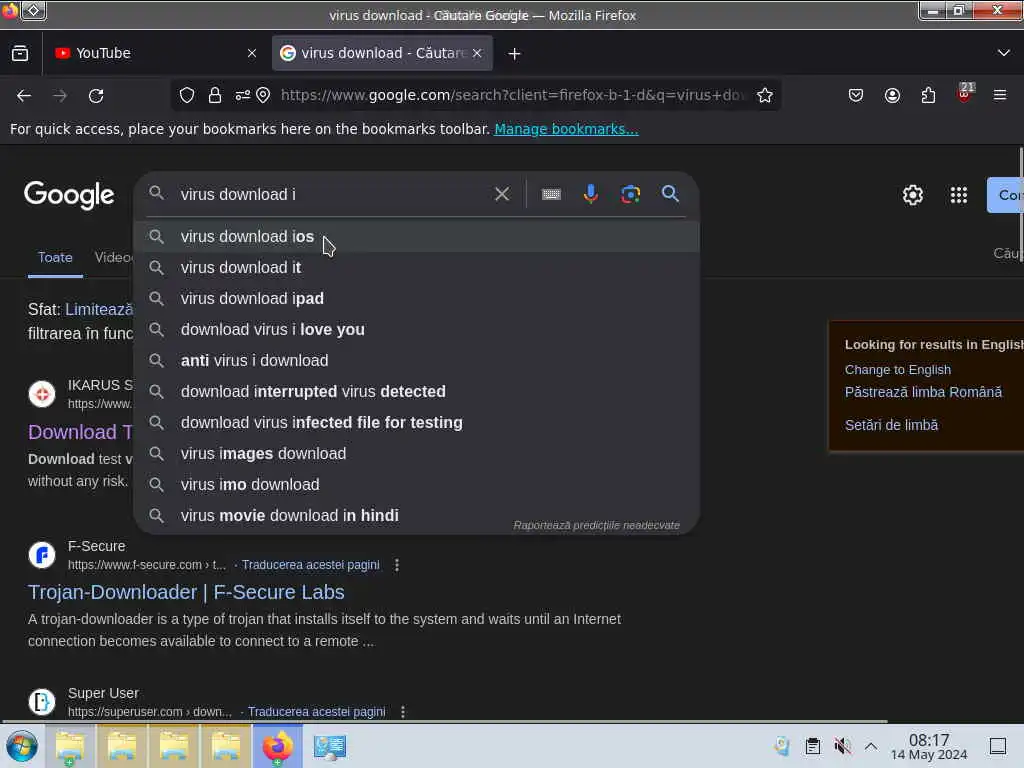Image resolution: width=1024 pixels, height=768 pixels.
Task: Select the virus download Google tab
Action: pyautogui.click(x=382, y=53)
